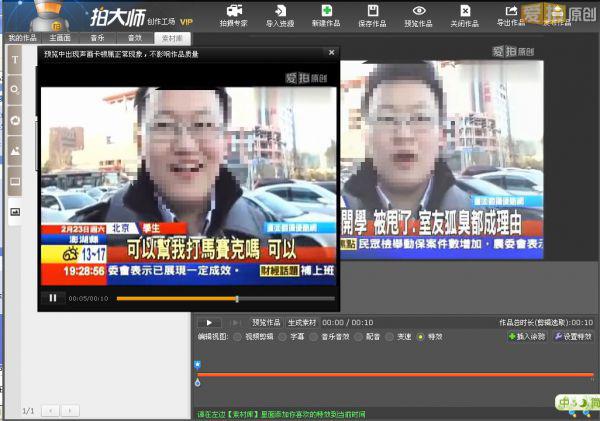Click the orange timeline track bar
The width and height of the screenshot is (600, 421).
coord(395,375)
